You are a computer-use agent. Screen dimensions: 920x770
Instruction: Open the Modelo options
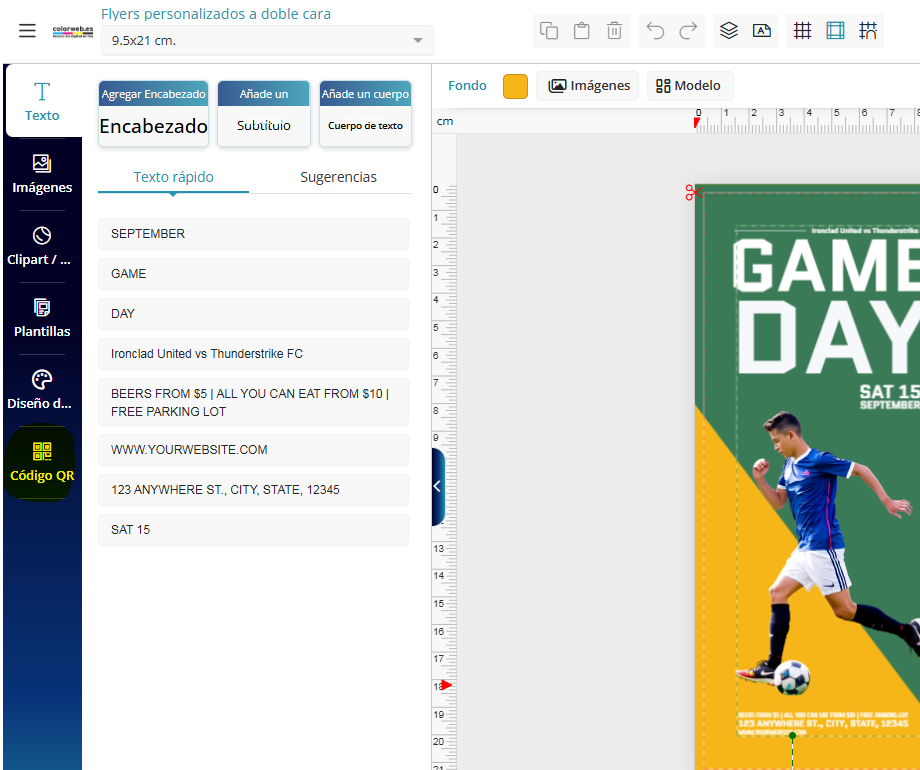[689, 86]
